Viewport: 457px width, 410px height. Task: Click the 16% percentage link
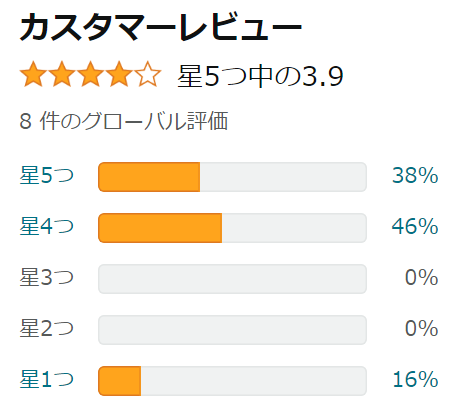pos(416,379)
